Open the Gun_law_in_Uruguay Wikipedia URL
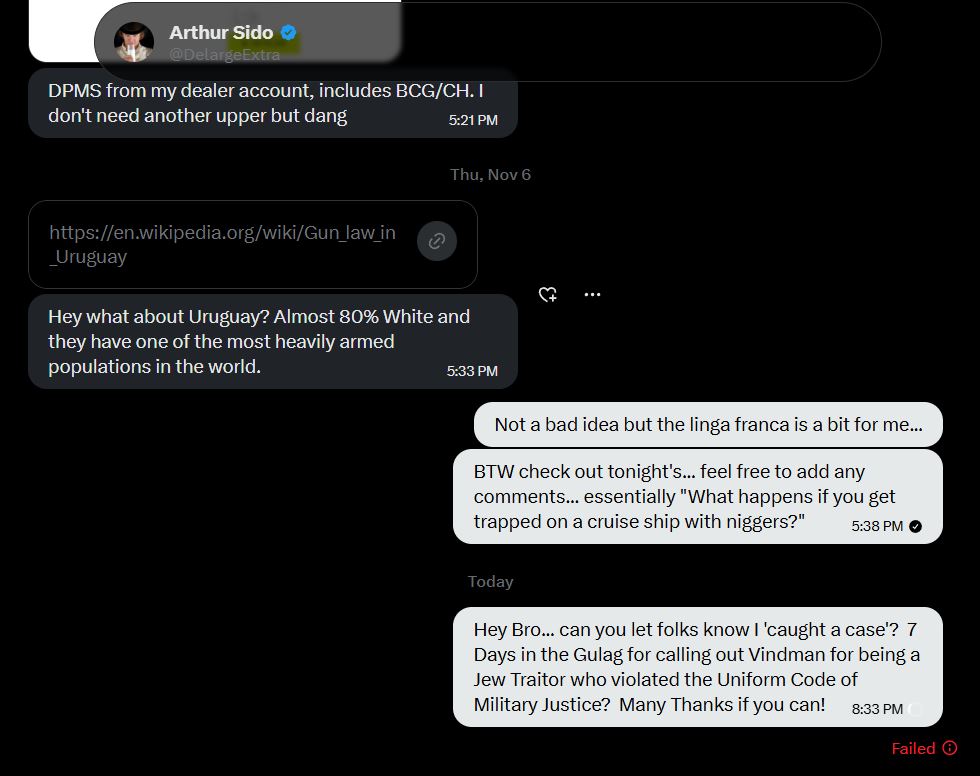Image resolution: width=980 pixels, height=776 pixels. [x=222, y=244]
